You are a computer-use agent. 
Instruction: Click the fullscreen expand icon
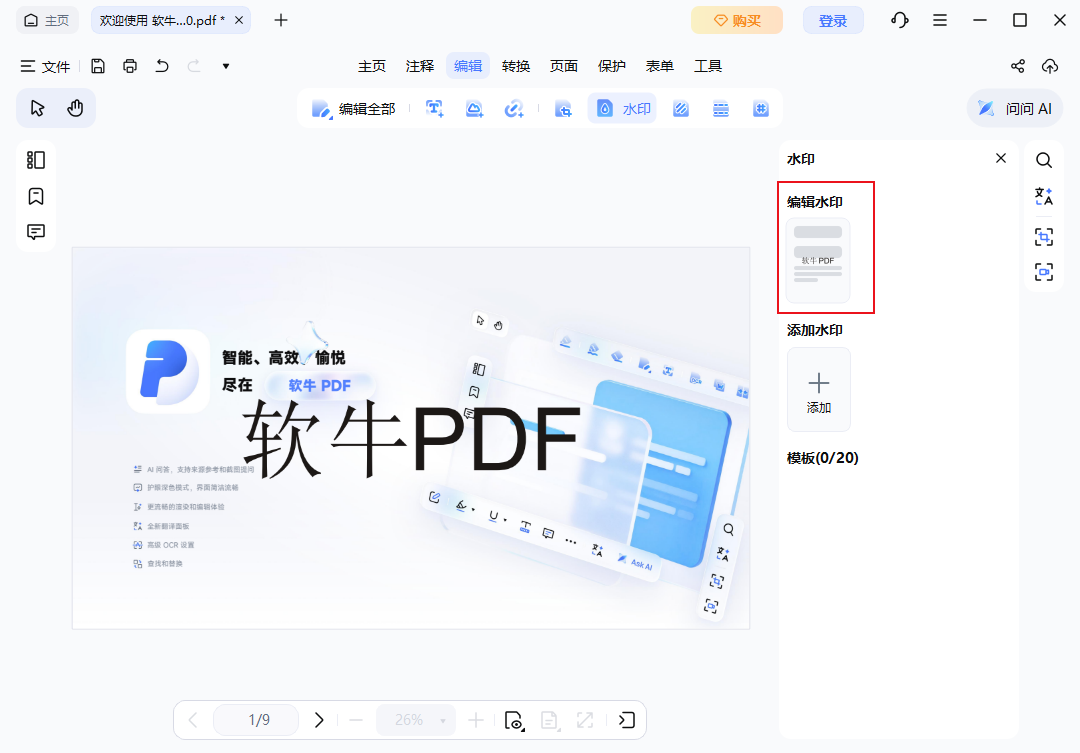(585, 720)
